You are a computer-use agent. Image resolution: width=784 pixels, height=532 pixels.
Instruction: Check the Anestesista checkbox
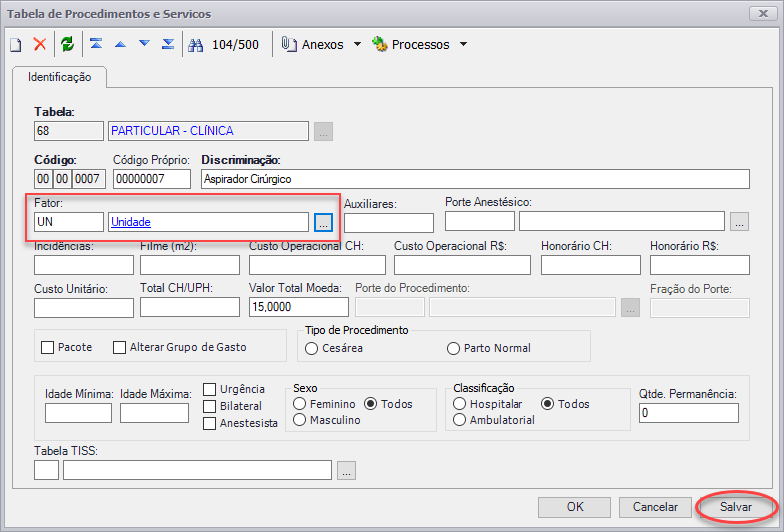pyautogui.click(x=210, y=423)
